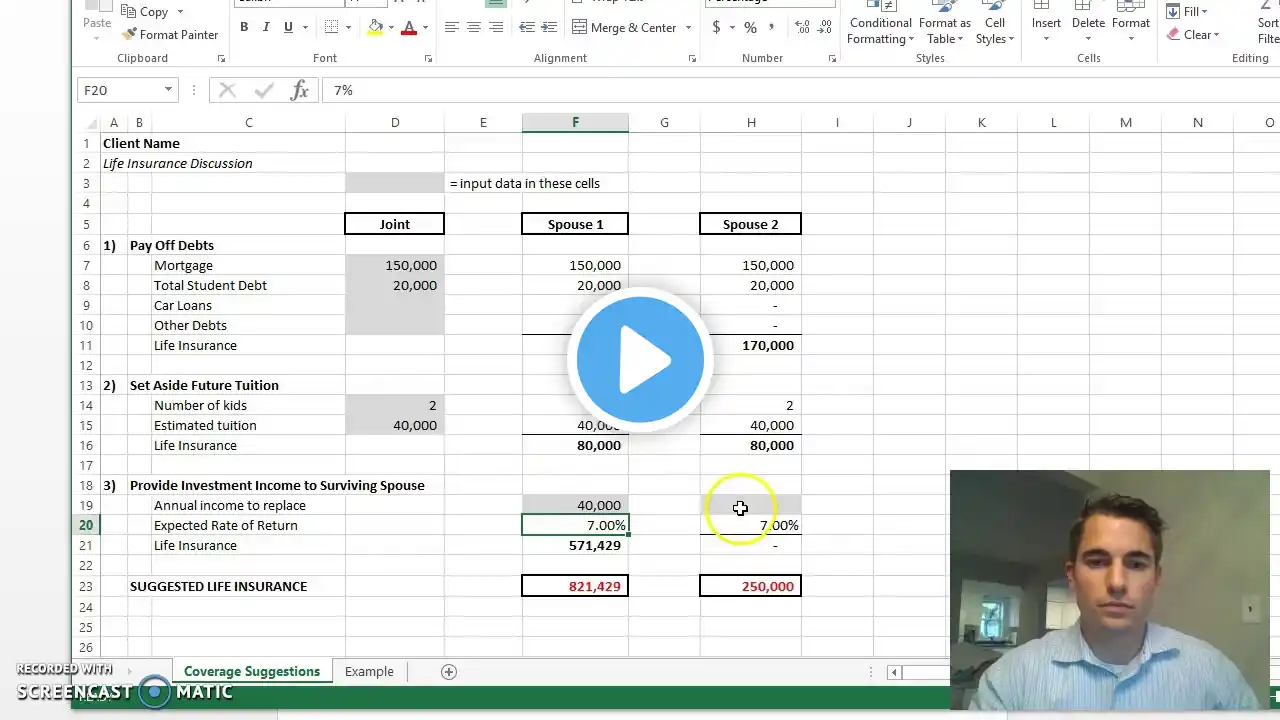Toggle italic formatting
Image resolution: width=1280 pixels, height=720 pixels.
click(x=266, y=28)
